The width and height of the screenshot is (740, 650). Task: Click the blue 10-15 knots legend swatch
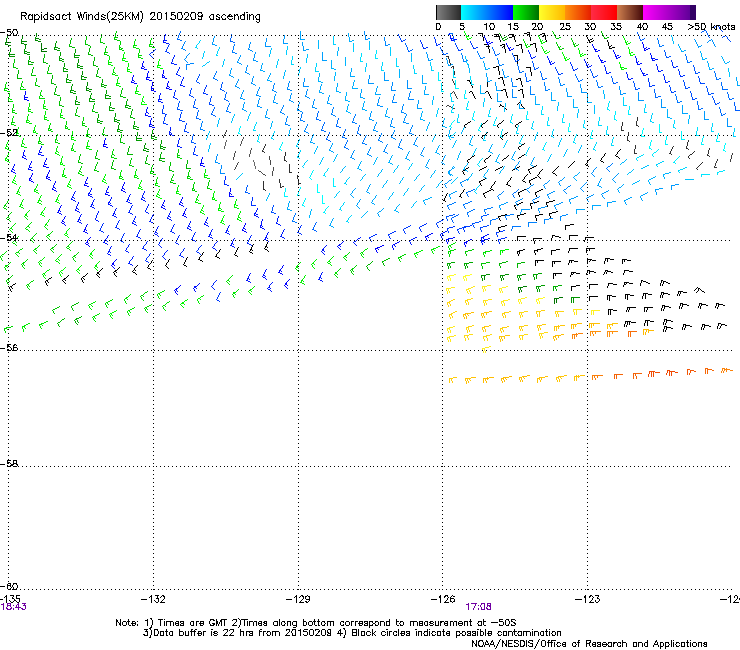tap(500, 12)
